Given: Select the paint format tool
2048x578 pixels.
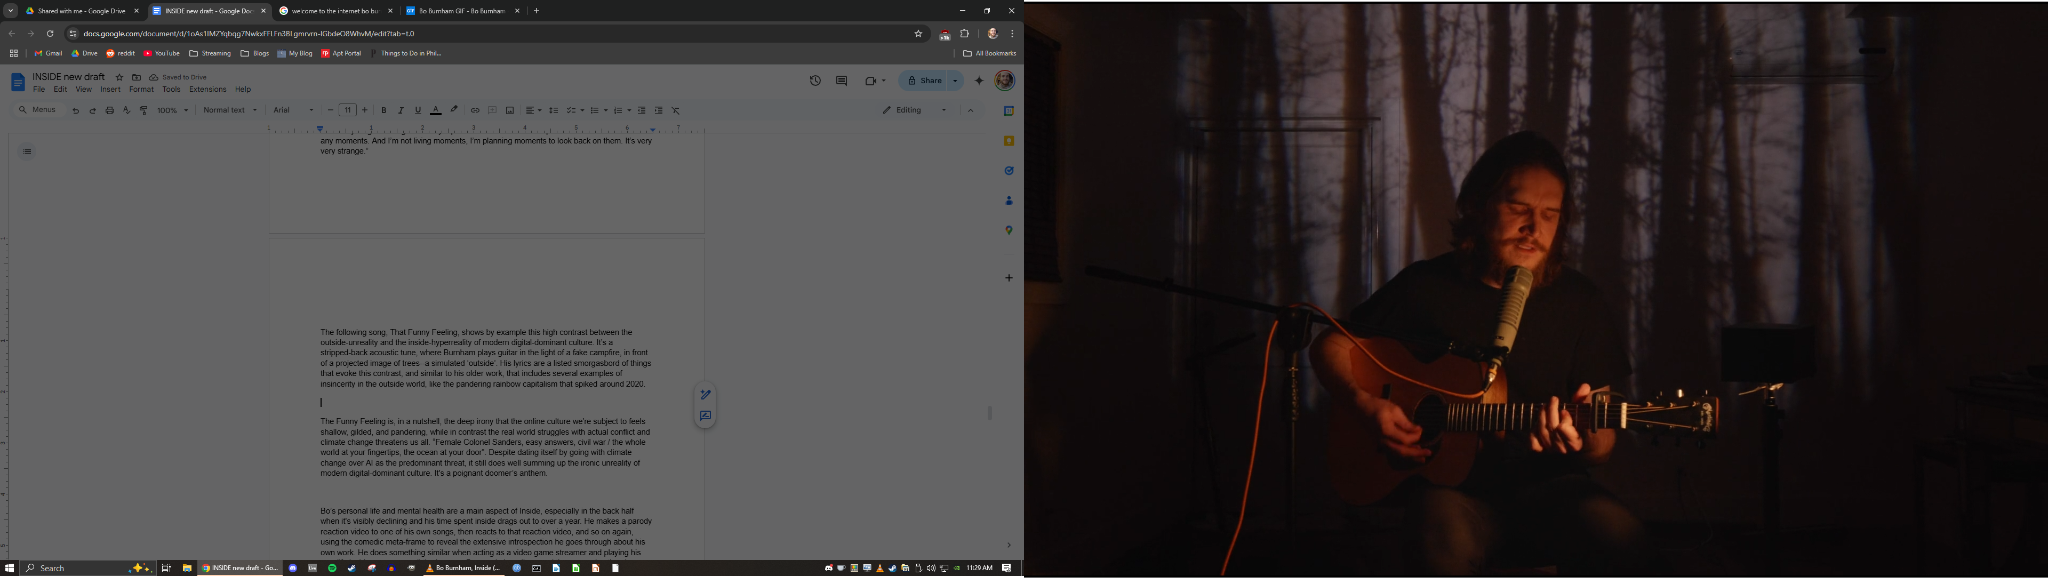Looking at the screenshot, I should [x=143, y=110].
